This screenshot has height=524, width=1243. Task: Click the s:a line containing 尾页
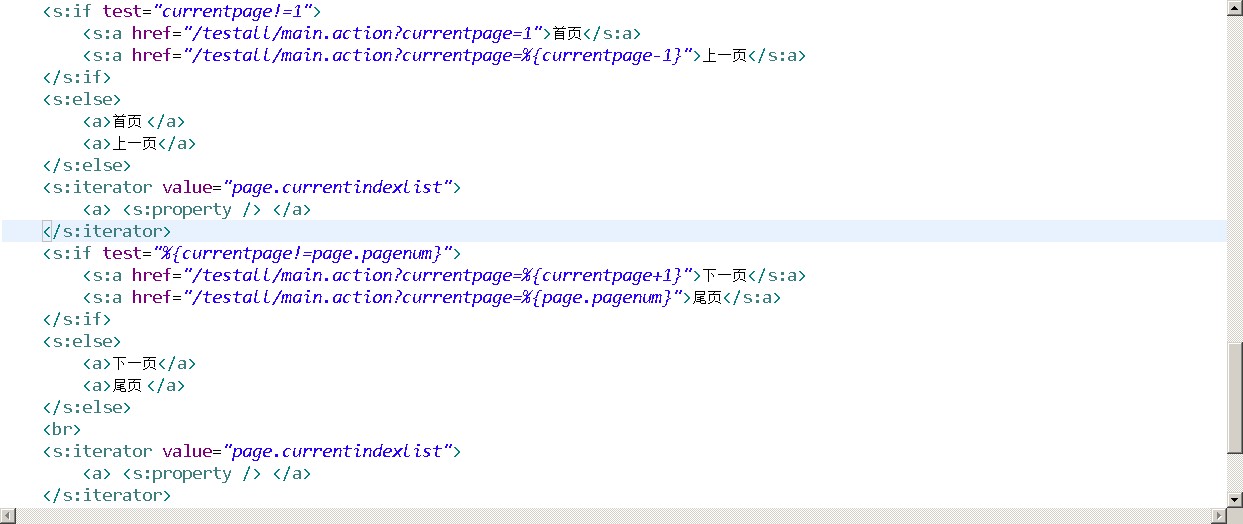click(x=432, y=297)
